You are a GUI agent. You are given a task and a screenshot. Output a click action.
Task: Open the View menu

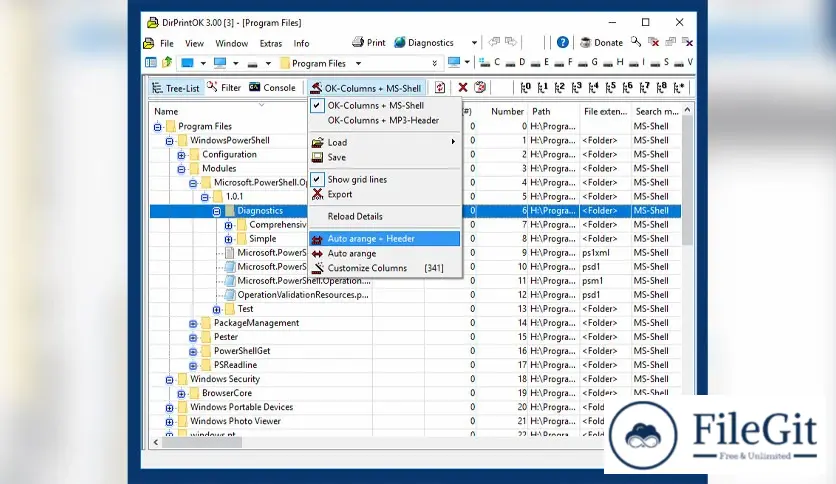pos(194,44)
